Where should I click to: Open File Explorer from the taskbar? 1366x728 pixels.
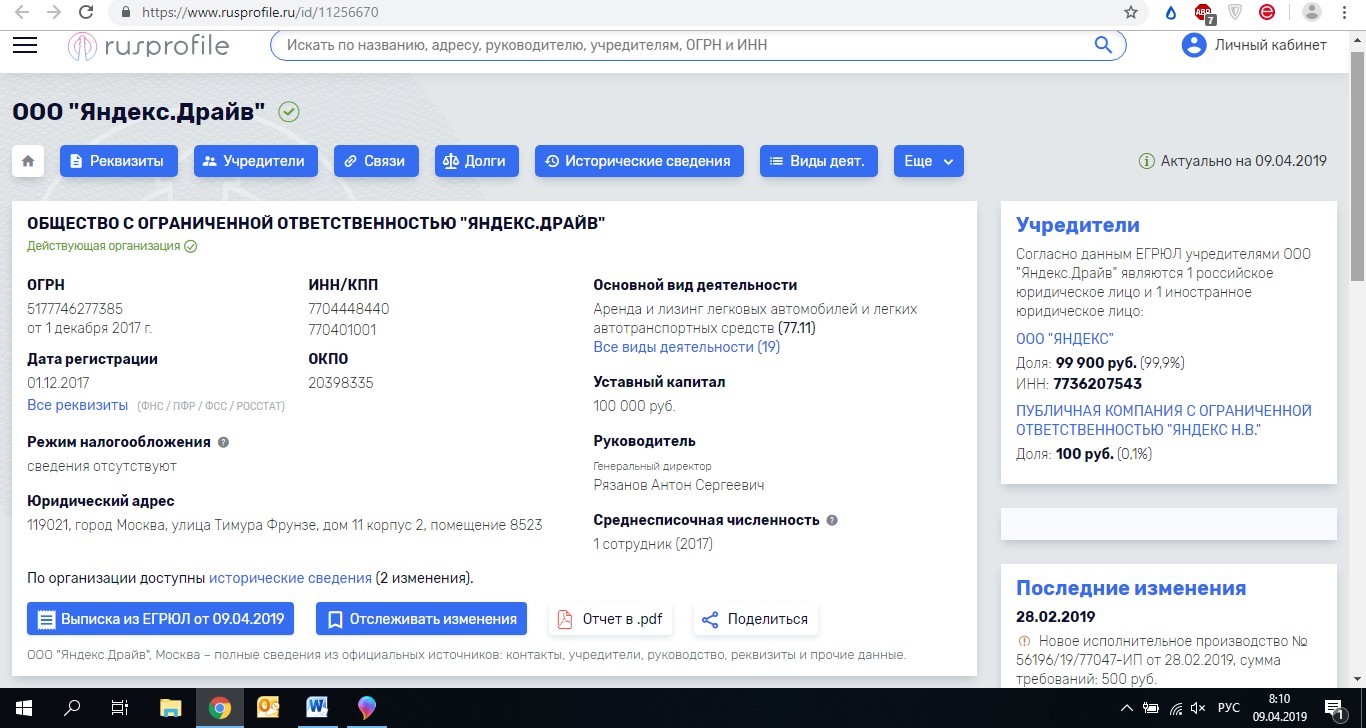pos(170,708)
